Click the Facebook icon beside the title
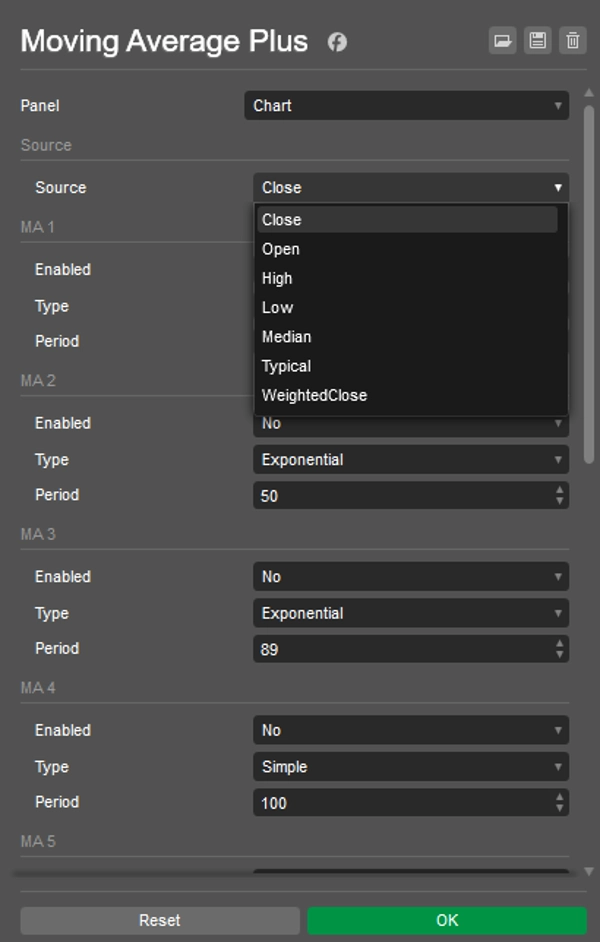The image size is (600, 942). click(x=337, y=42)
